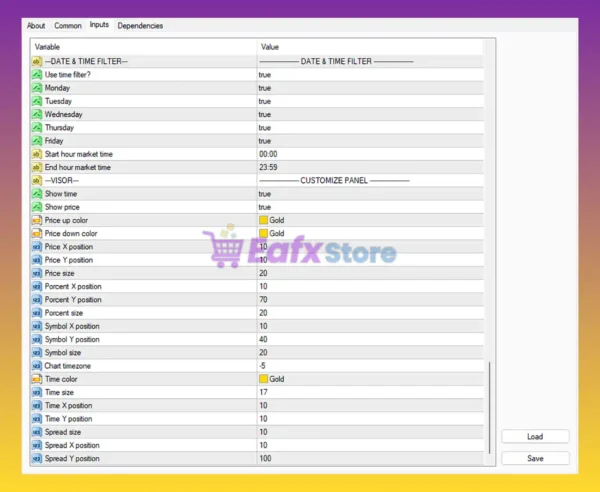Screen dimensions: 600x492
Task: Select the Chart timezone value -5
Action: [x=262, y=366]
